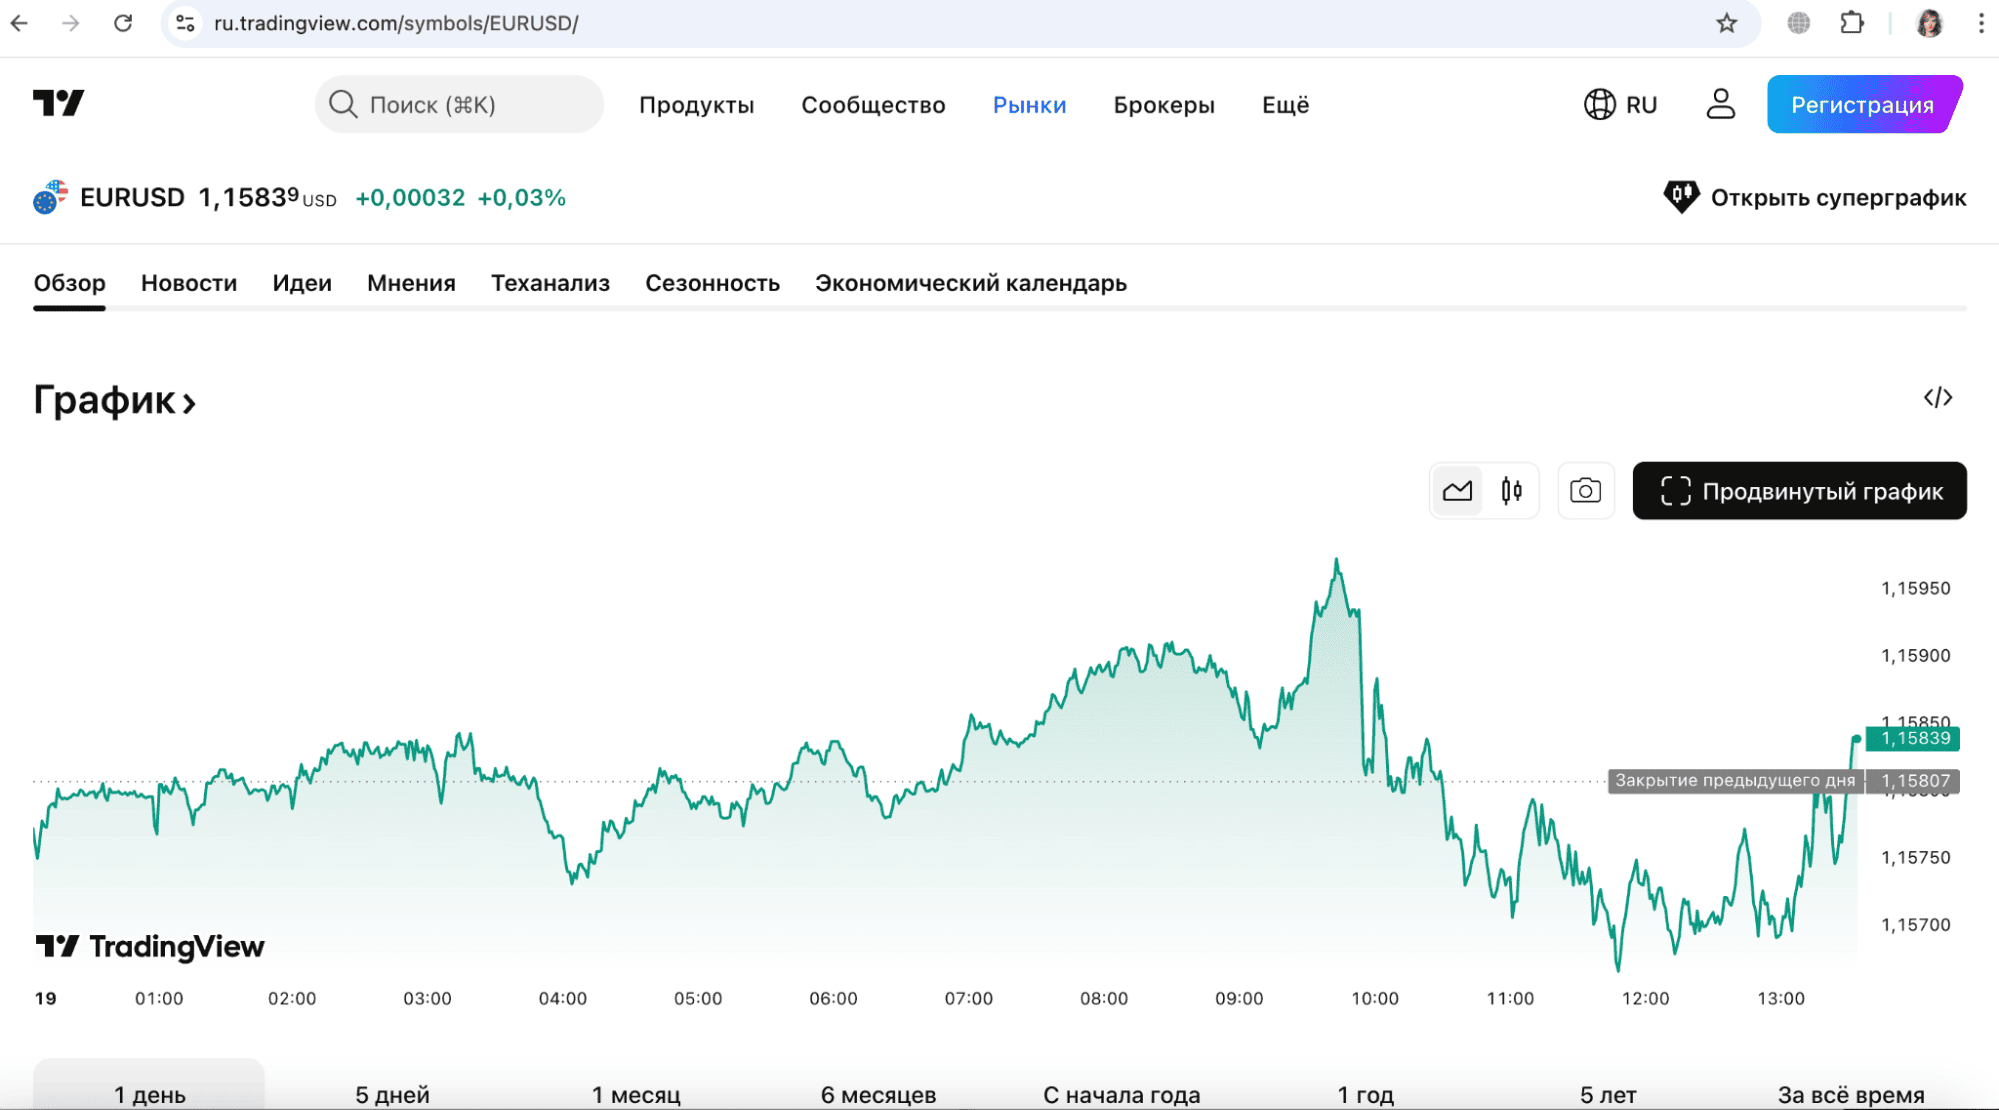Select the Обзор tab
The height and width of the screenshot is (1110, 1999).
[x=69, y=283]
